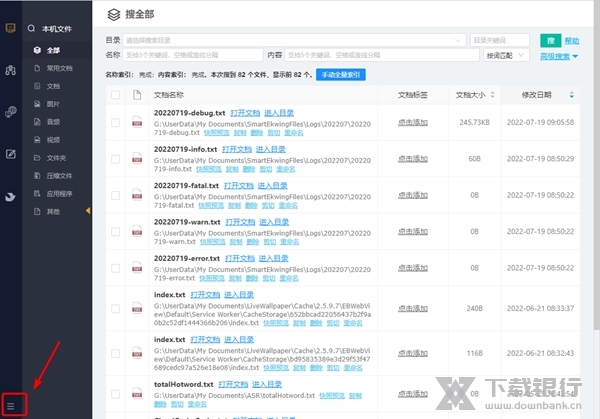Screen dimensions: 600x419
Task: Click 复制 under 20220719-info.txt
Action: point(232,169)
